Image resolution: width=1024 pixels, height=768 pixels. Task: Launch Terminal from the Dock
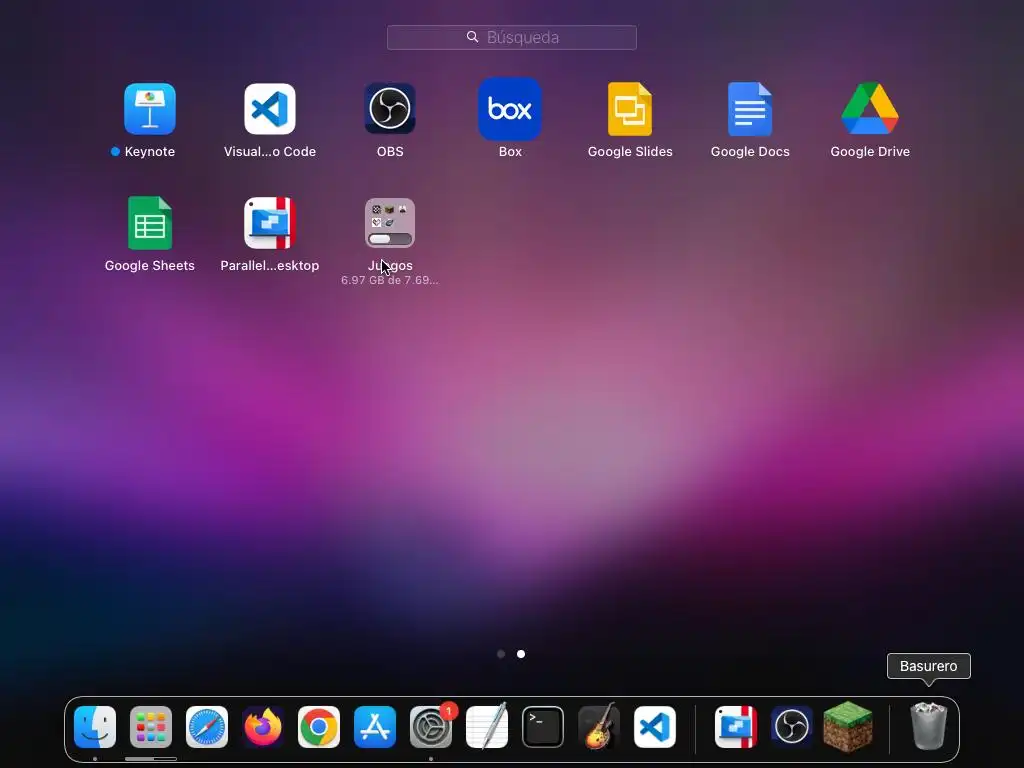click(543, 727)
